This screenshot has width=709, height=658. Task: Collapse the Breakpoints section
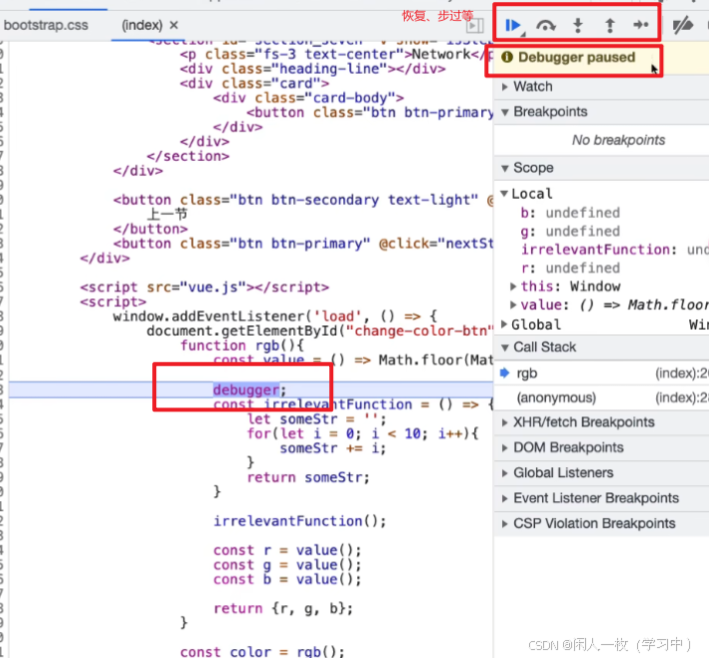[505, 112]
